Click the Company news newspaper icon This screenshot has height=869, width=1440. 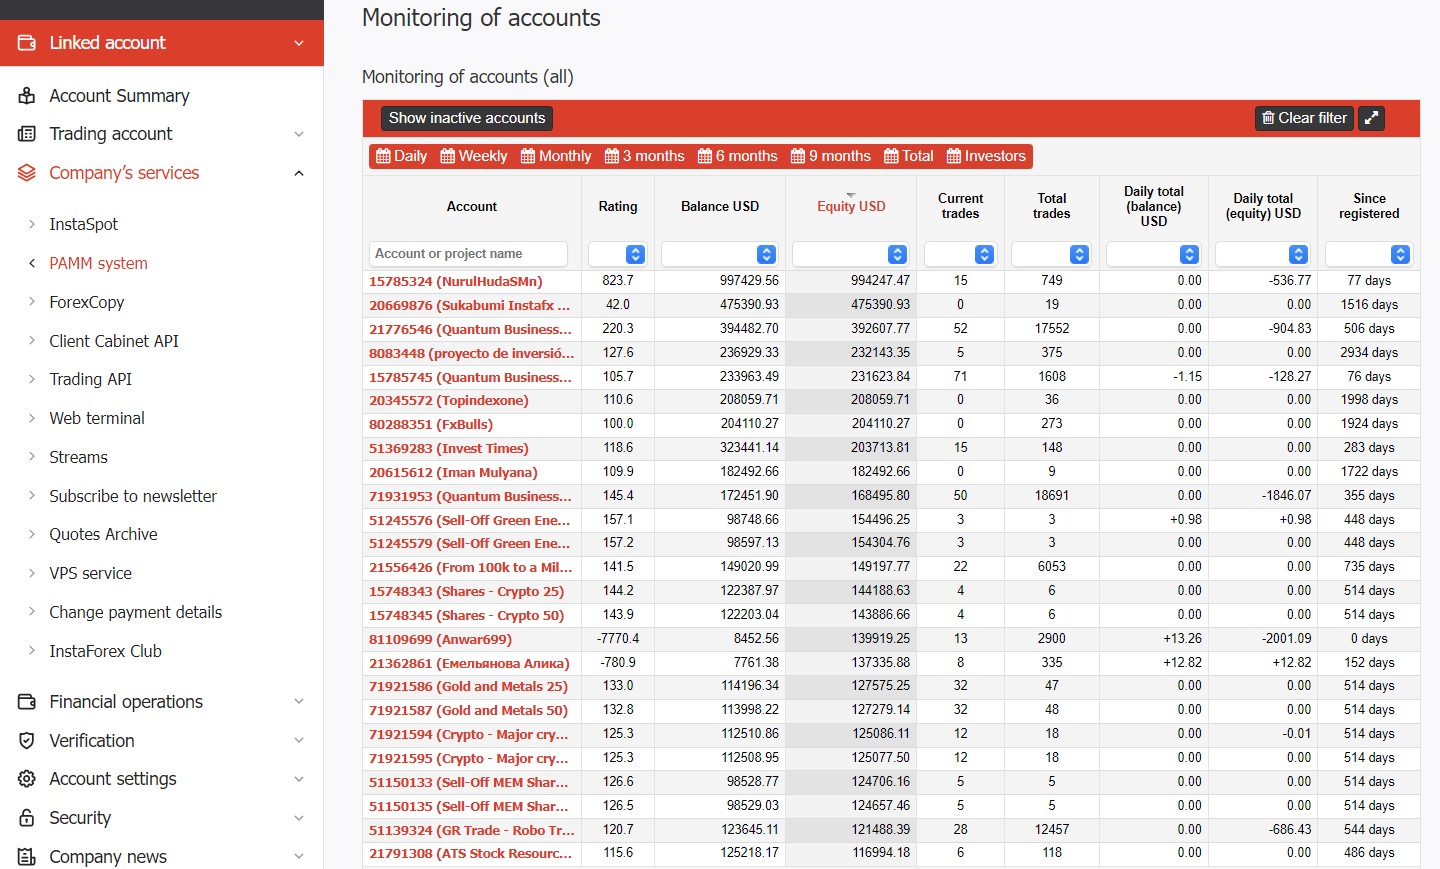point(27,857)
